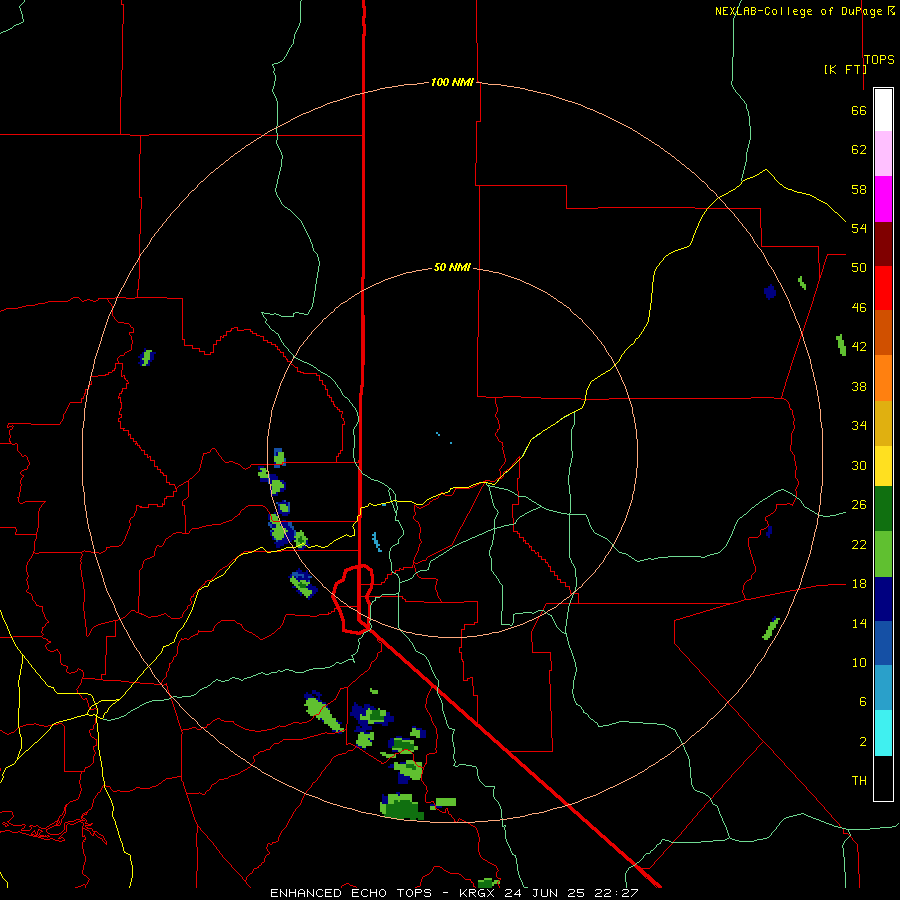Click the black TH swatch at legend bottom

(883, 778)
